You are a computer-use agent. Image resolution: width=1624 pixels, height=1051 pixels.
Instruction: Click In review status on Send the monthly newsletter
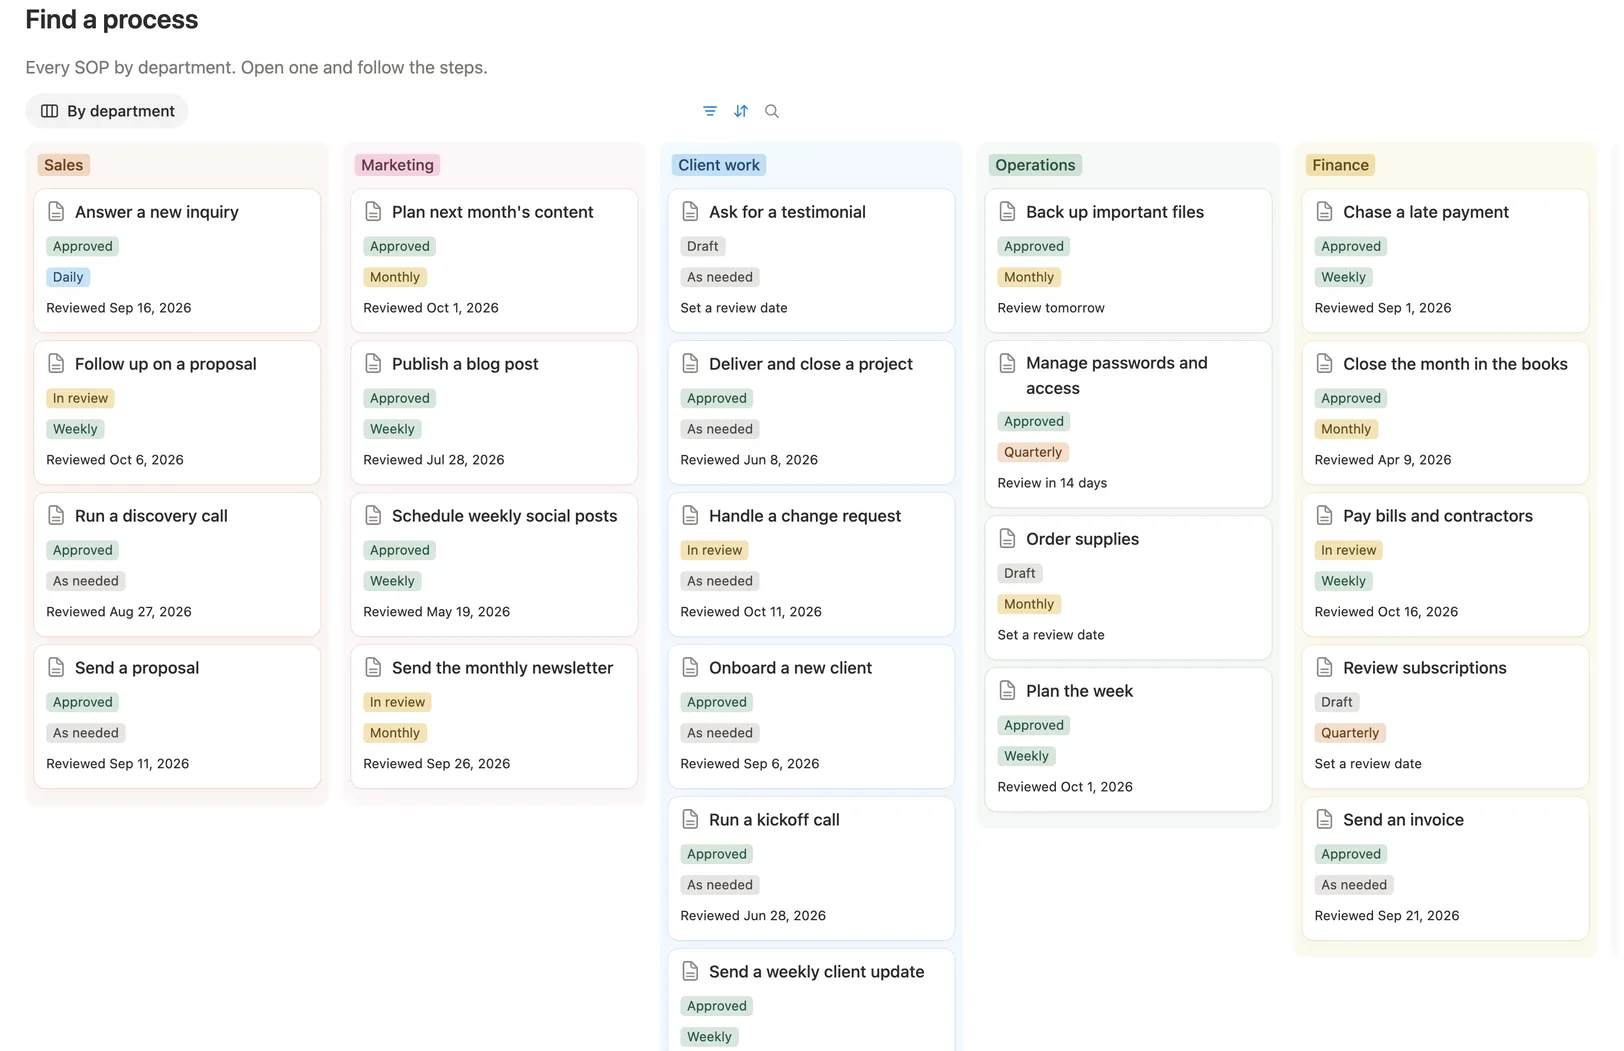(397, 702)
